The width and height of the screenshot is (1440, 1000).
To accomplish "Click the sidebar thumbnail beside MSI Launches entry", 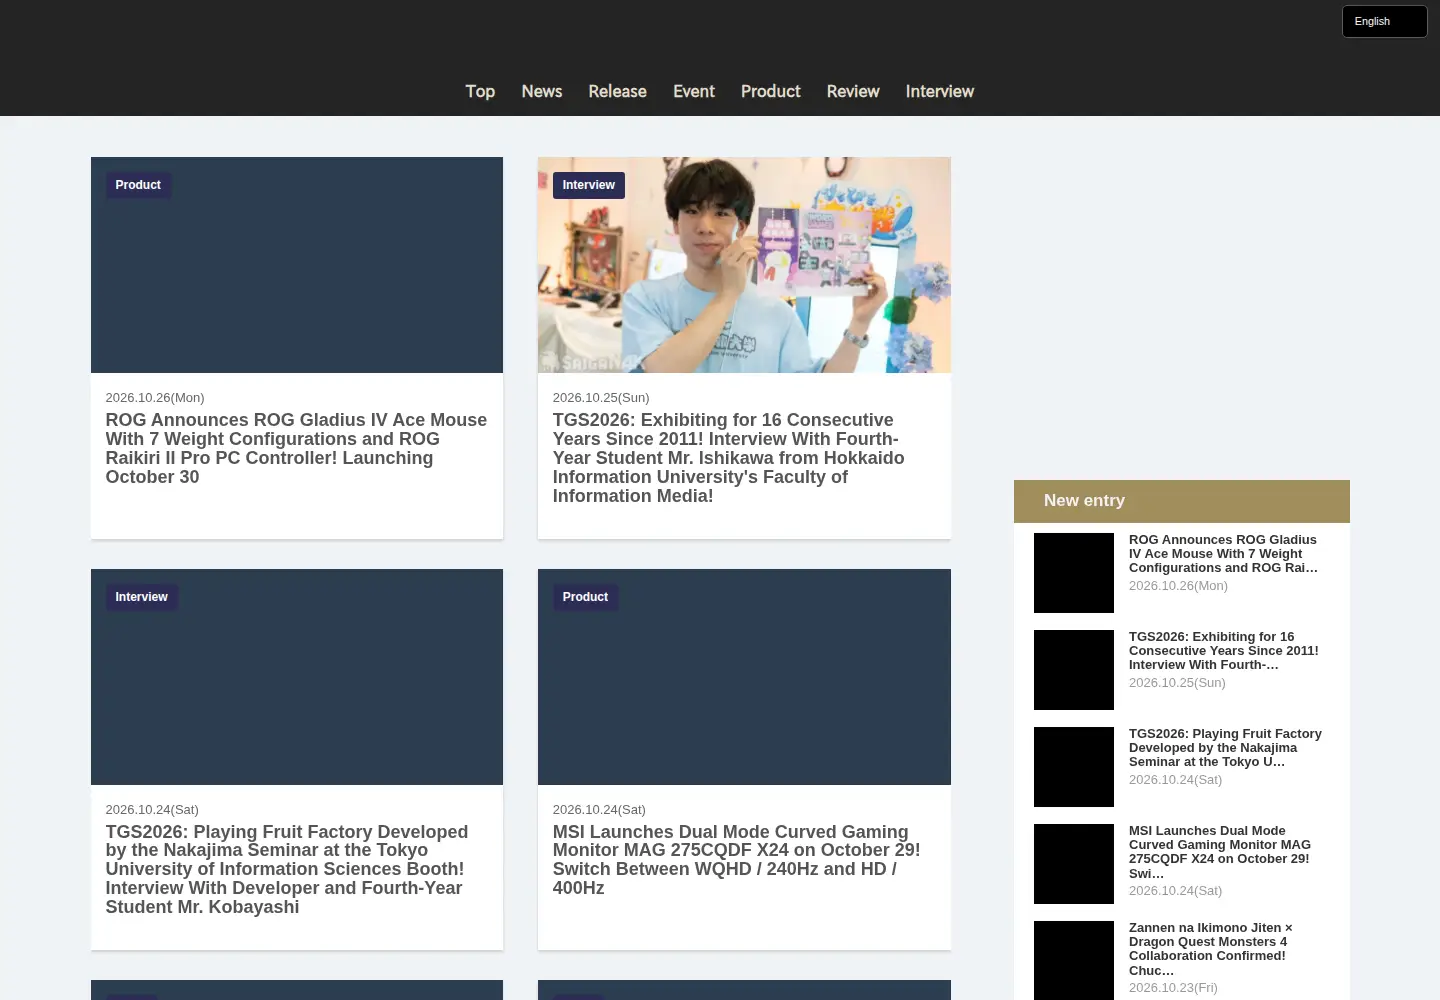I will (1074, 864).
